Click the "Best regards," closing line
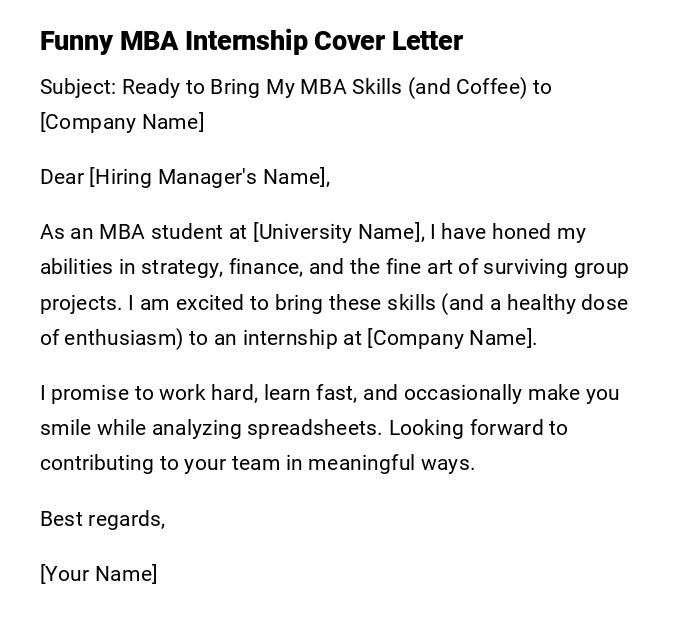This screenshot has height=636, width=700. 102,519
